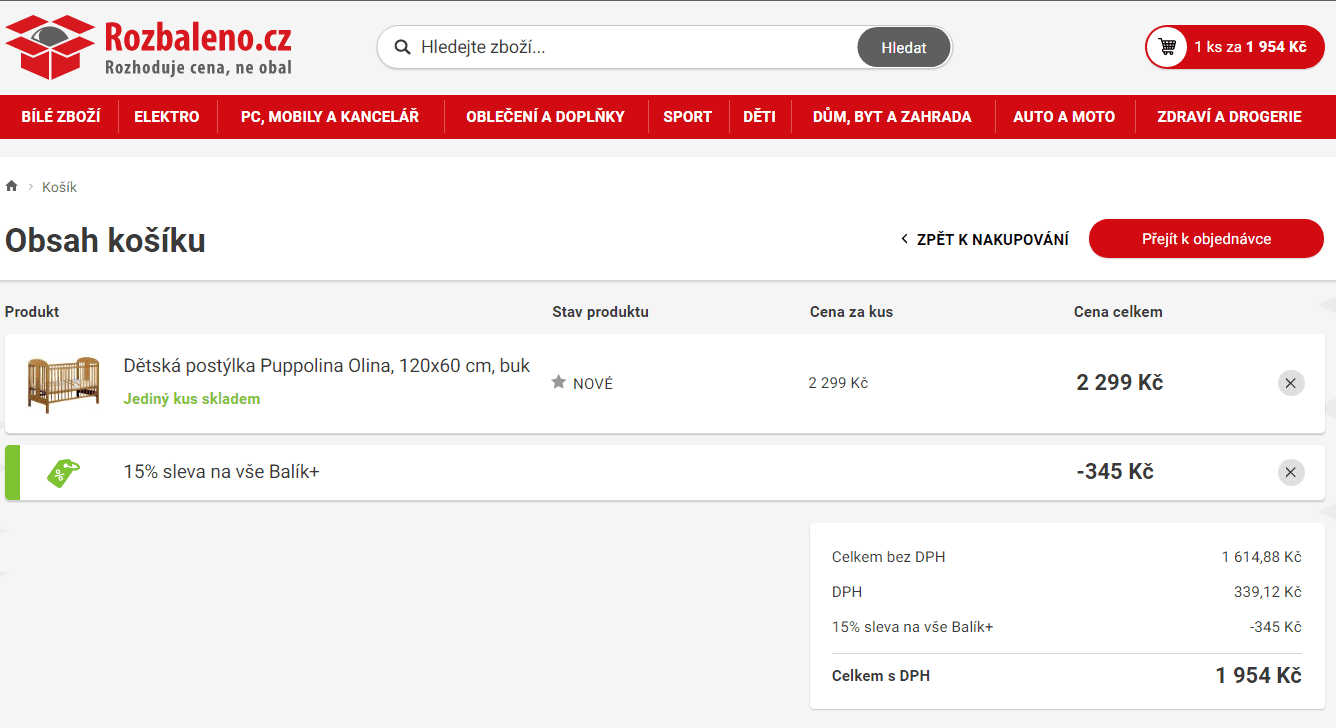Select PC, MOBILY A KANCELÁŘ menu
This screenshot has height=728, width=1336.
point(330,117)
